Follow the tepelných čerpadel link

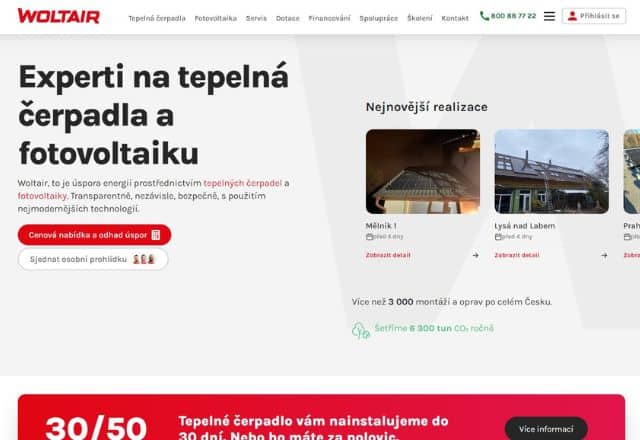tap(242, 183)
